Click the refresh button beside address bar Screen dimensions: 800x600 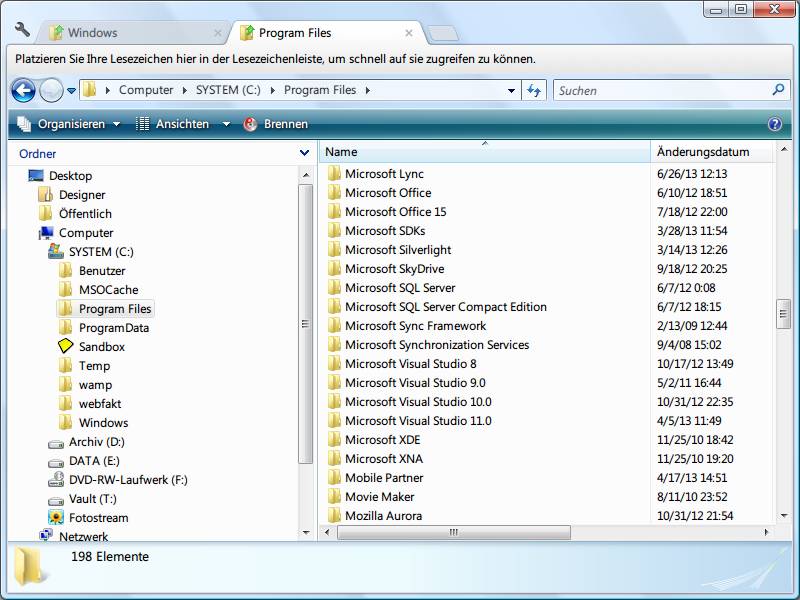534,91
